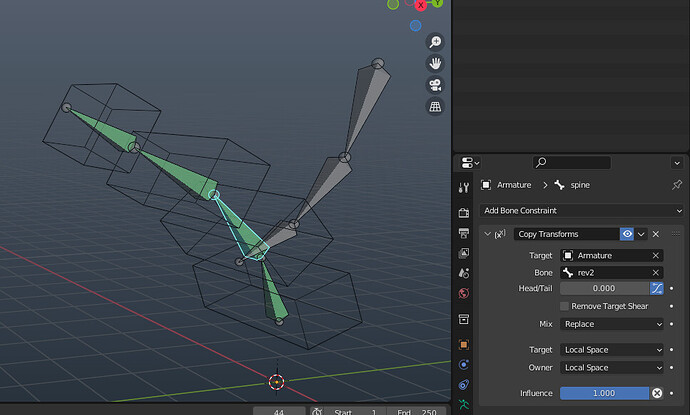Collapse the Copy Transforms constraint panel
The height and width of the screenshot is (415, 690).
tap(487, 234)
